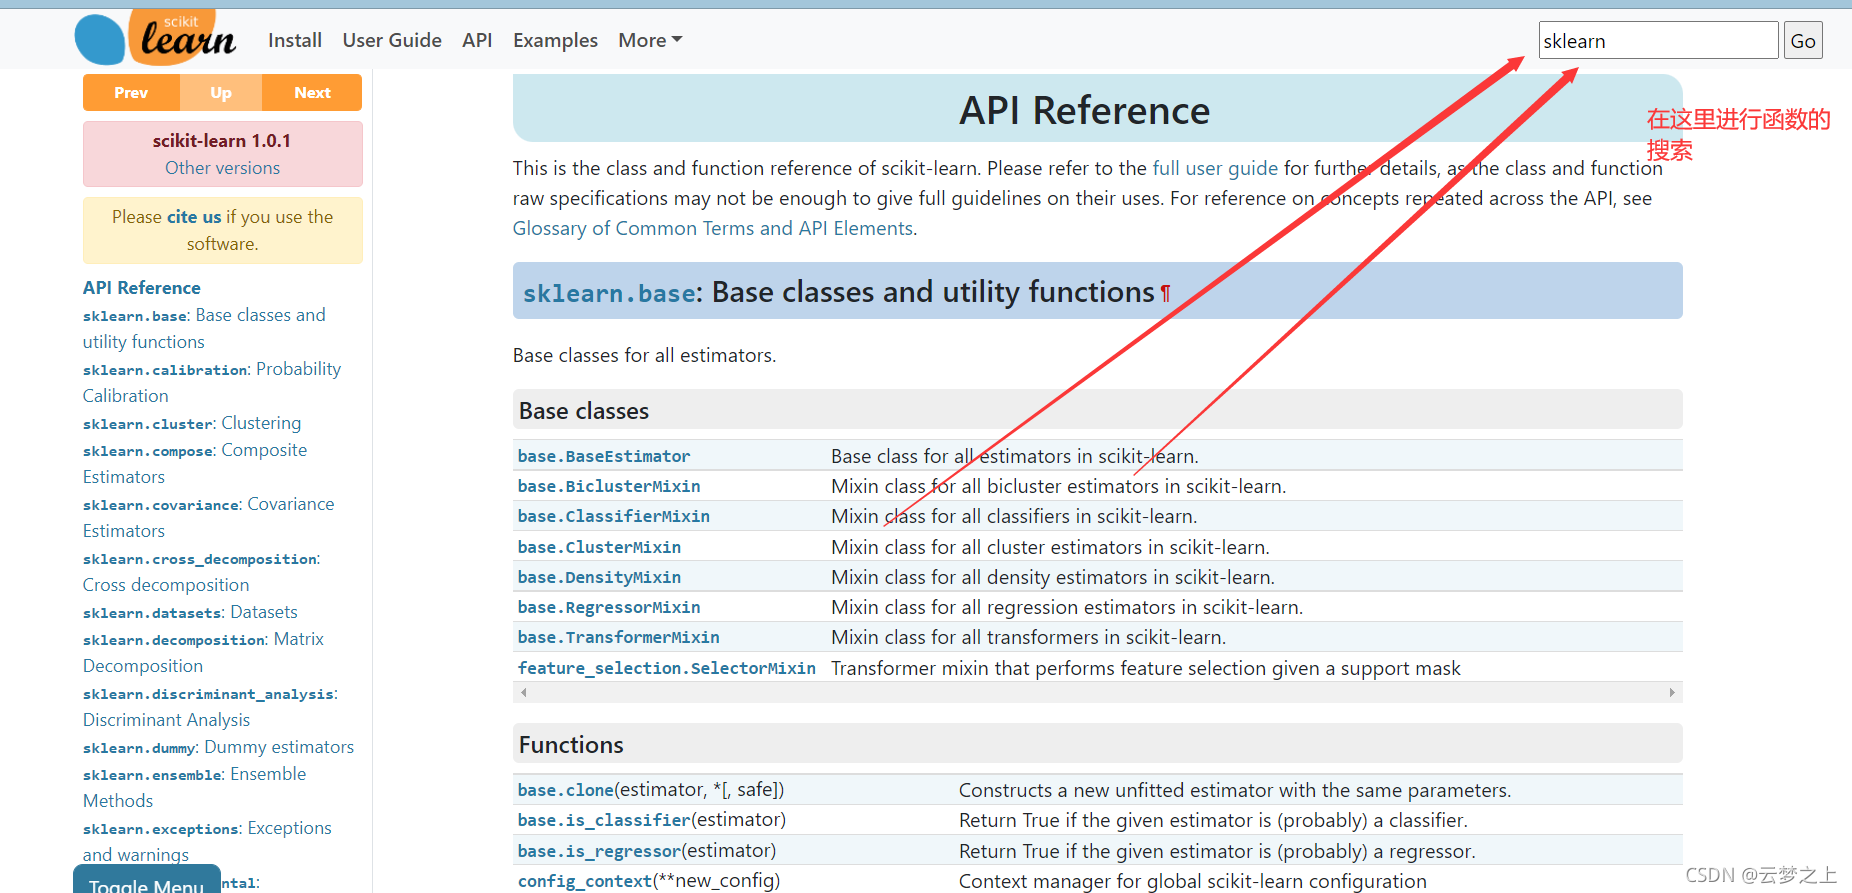Open feature_selection.SelectorMixin link
The width and height of the screenshot is (1852, 893).
[667, 668]
